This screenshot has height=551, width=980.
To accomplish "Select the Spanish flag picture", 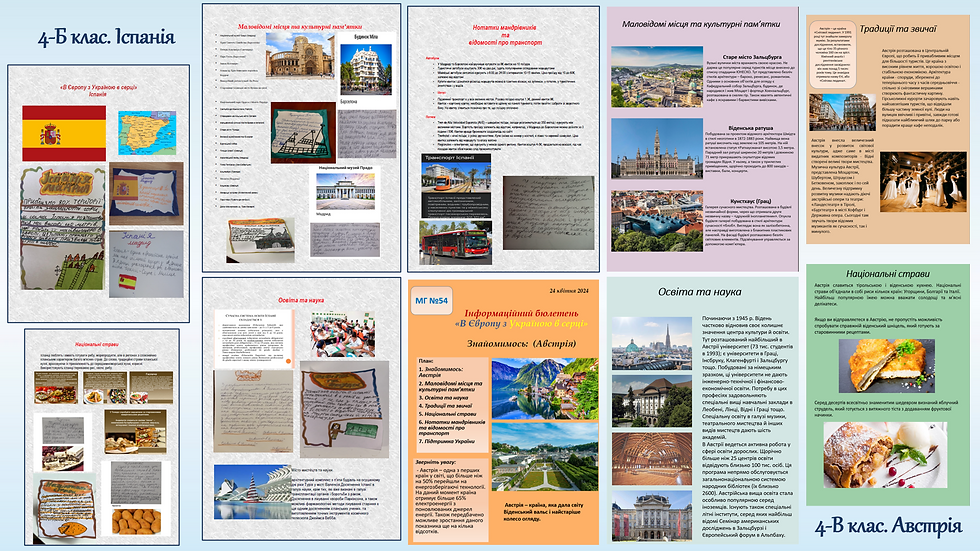I will [x=64, y=133].
